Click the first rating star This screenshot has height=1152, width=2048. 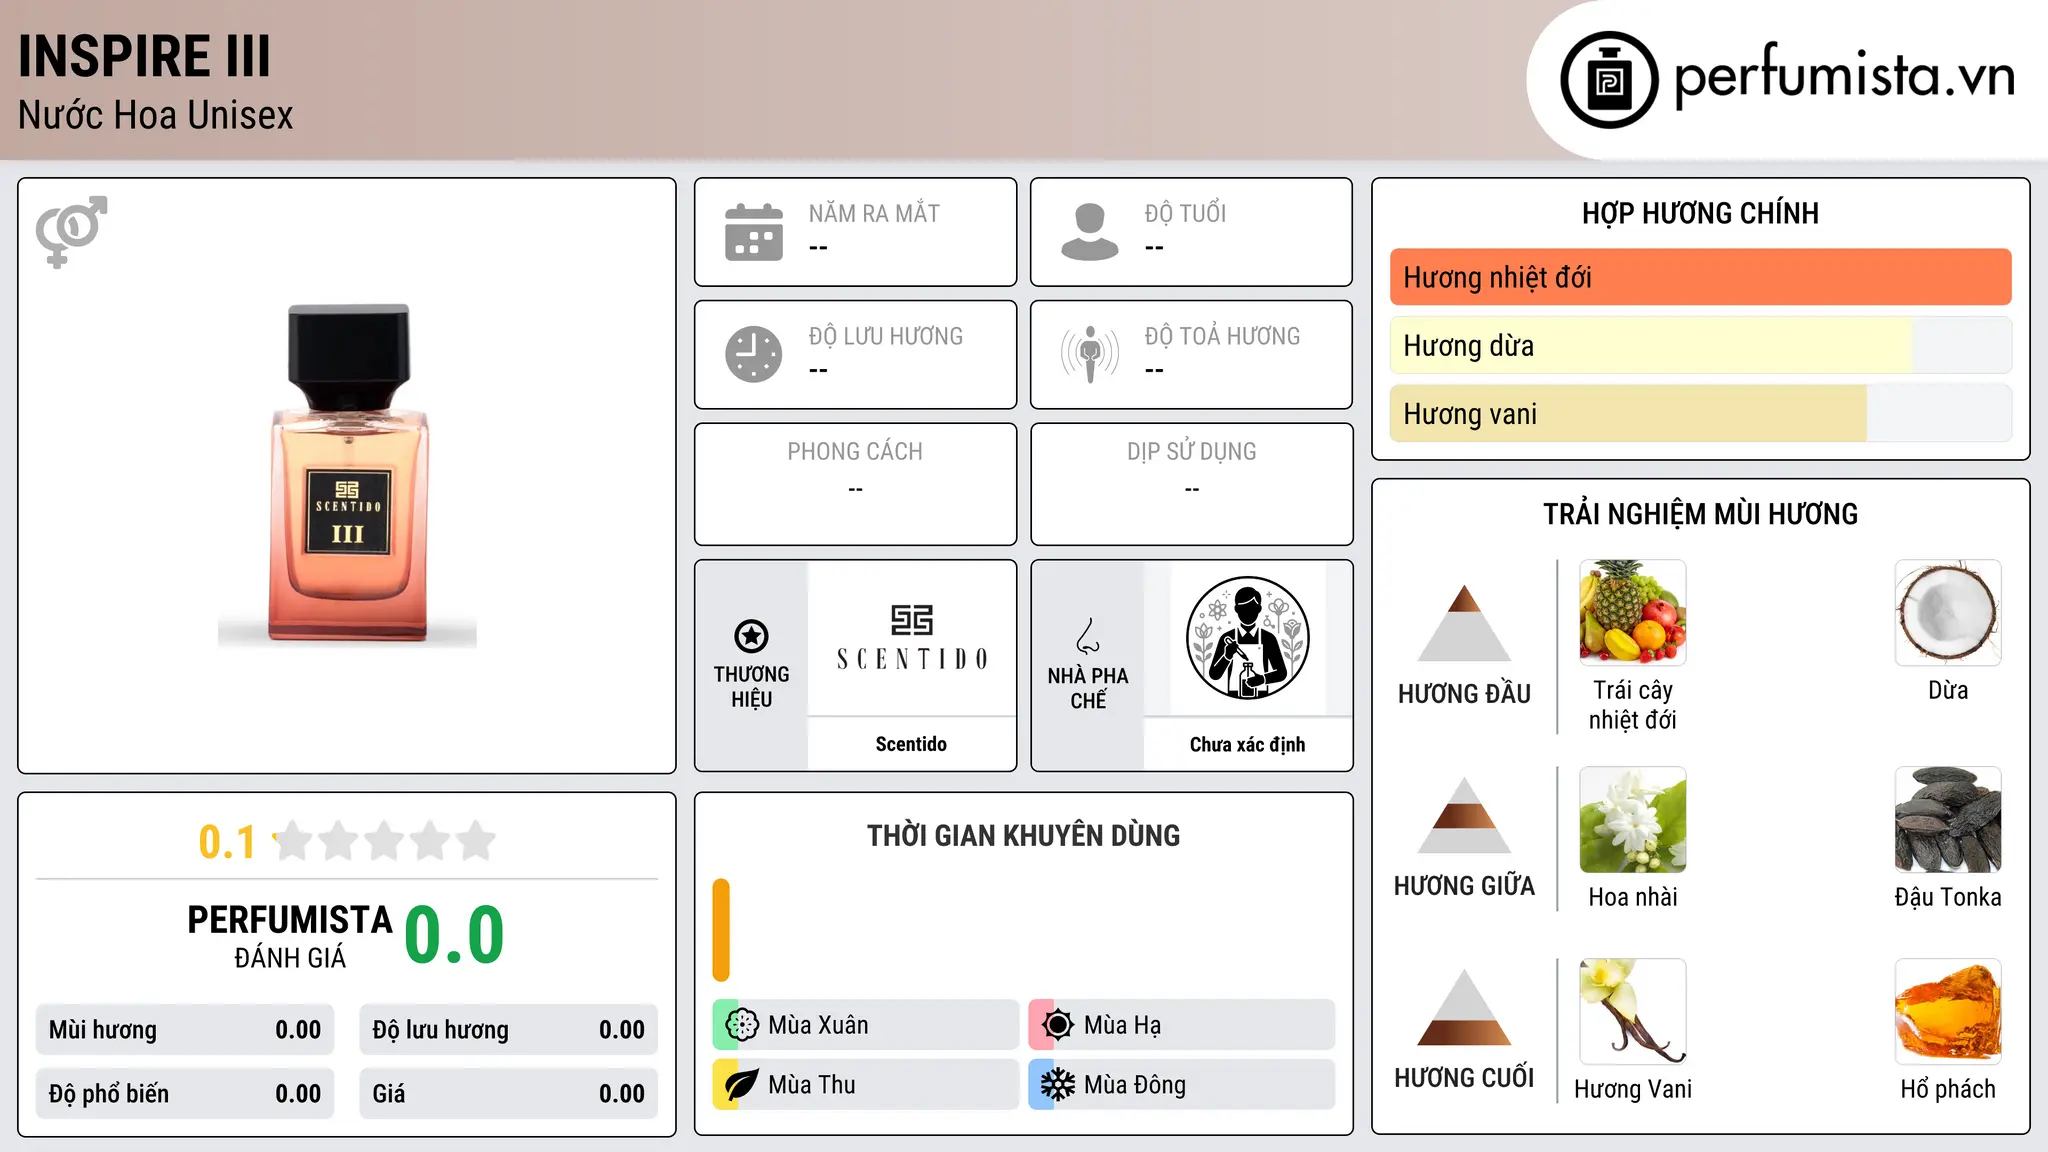[x=293, y=841]
